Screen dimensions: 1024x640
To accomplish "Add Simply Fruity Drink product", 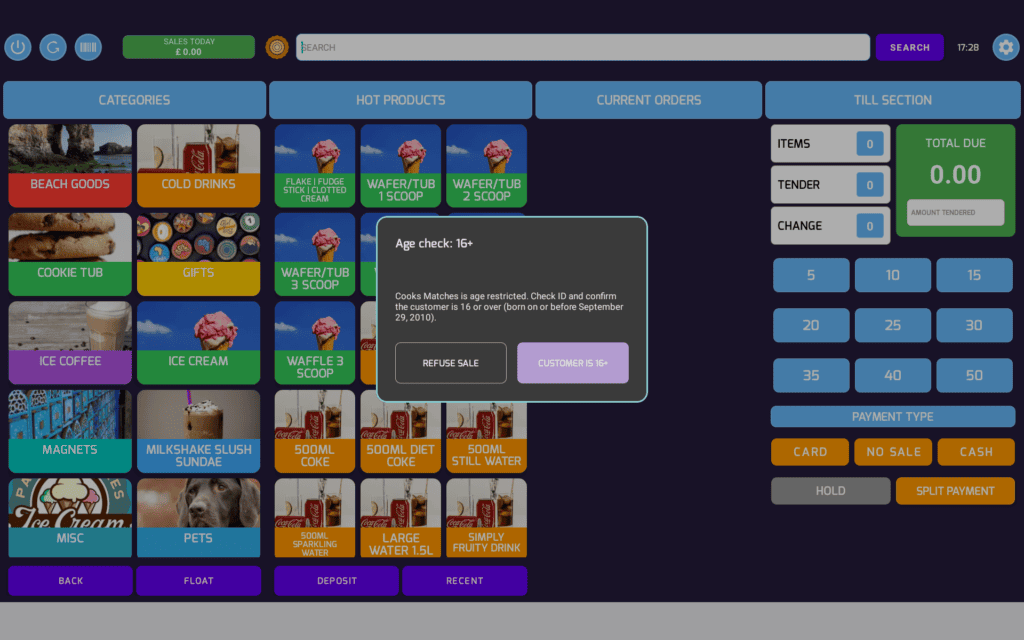I will (x=487, y=518).
